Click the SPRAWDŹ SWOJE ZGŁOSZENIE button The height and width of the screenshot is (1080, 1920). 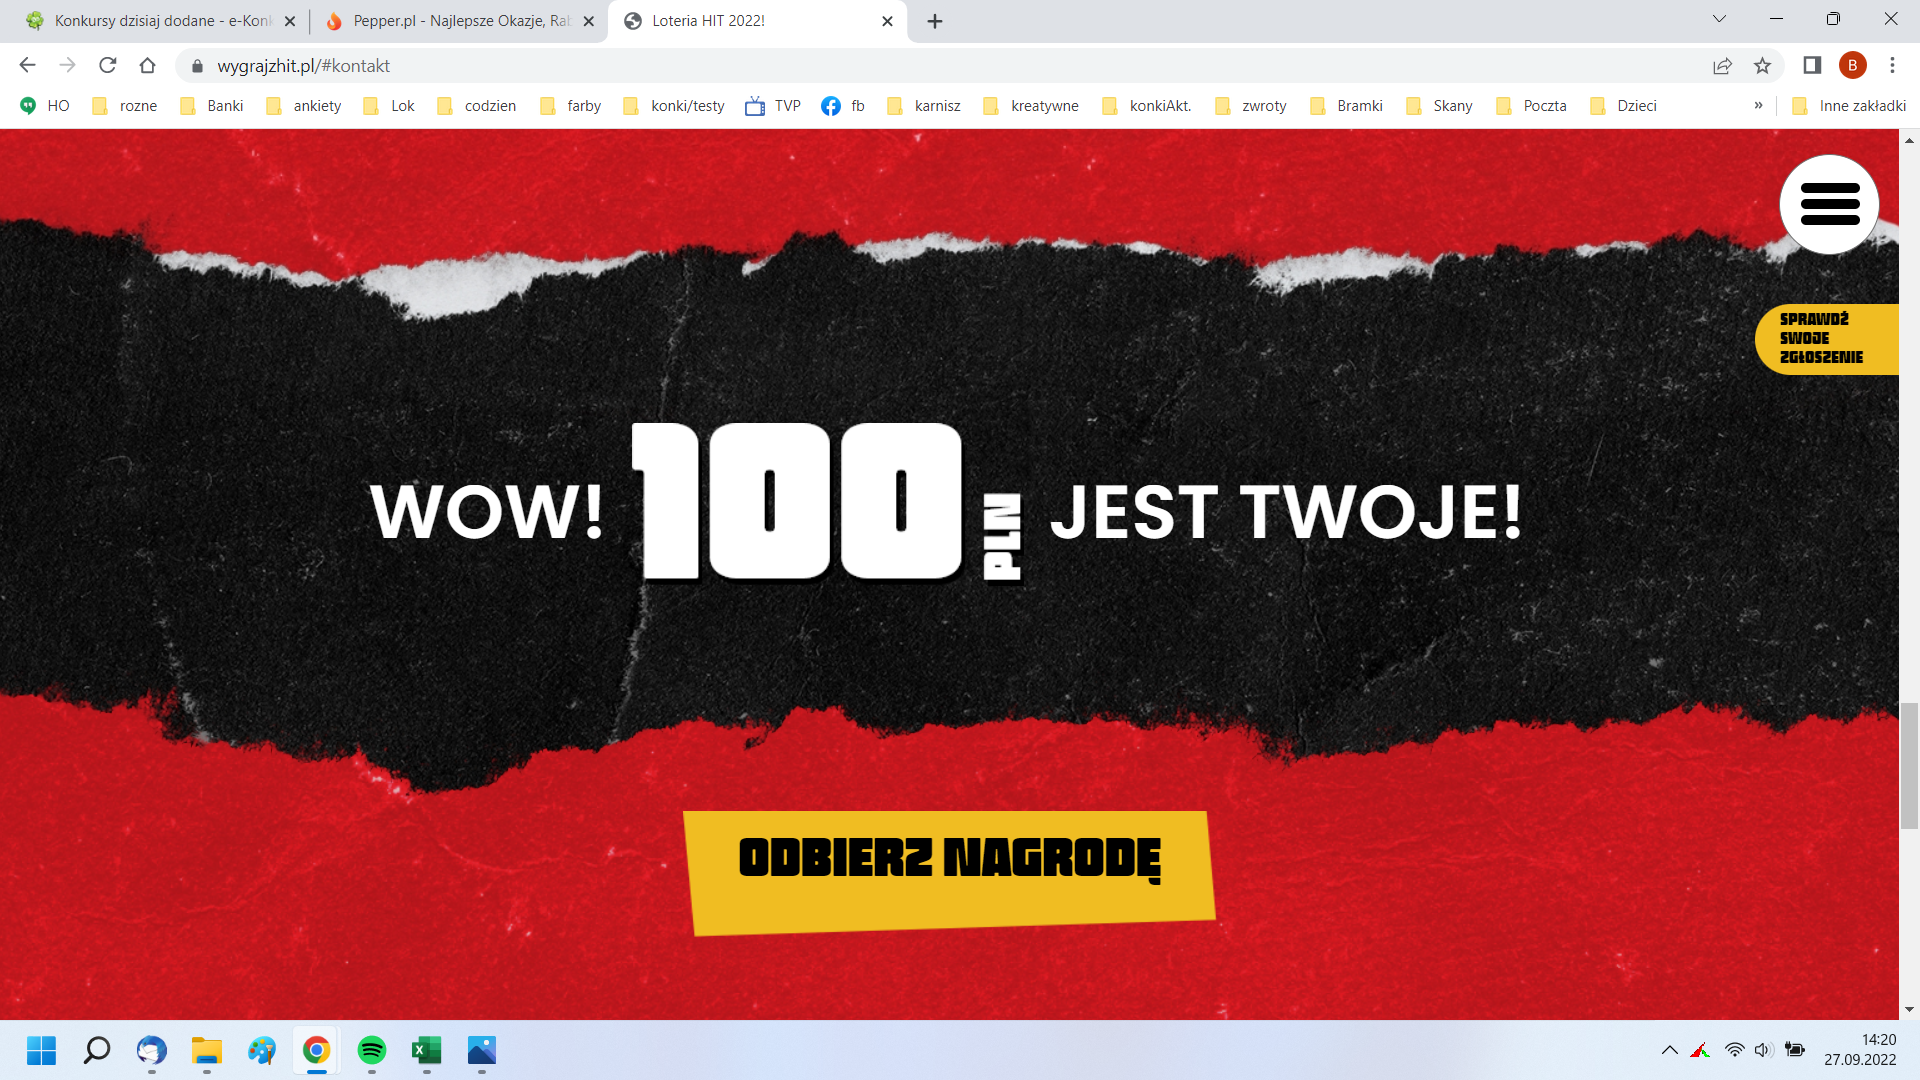point(1826,339)
